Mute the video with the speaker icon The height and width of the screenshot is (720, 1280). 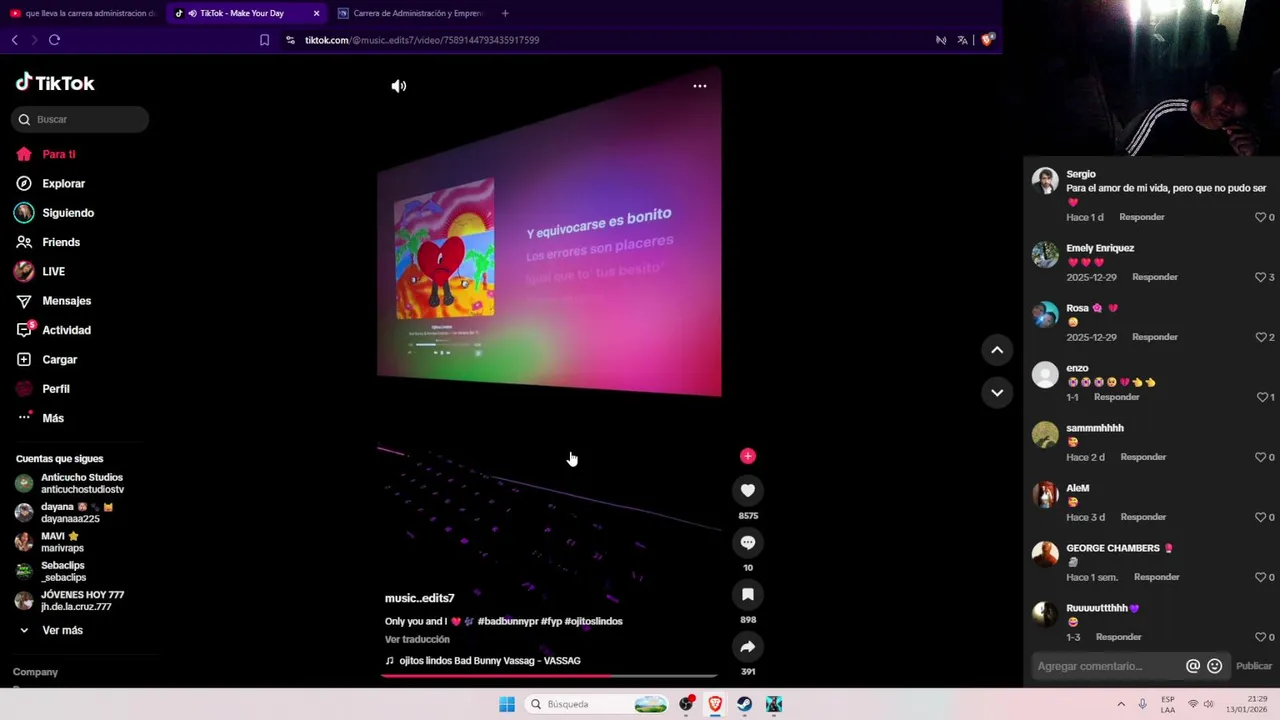point(398,86)
